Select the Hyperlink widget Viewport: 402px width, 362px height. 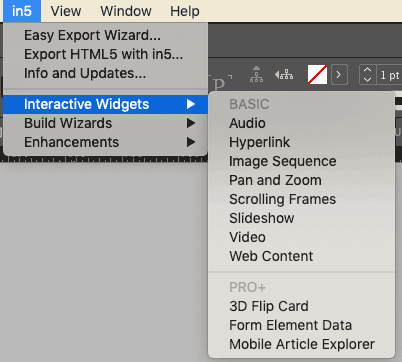click(301, 142)
